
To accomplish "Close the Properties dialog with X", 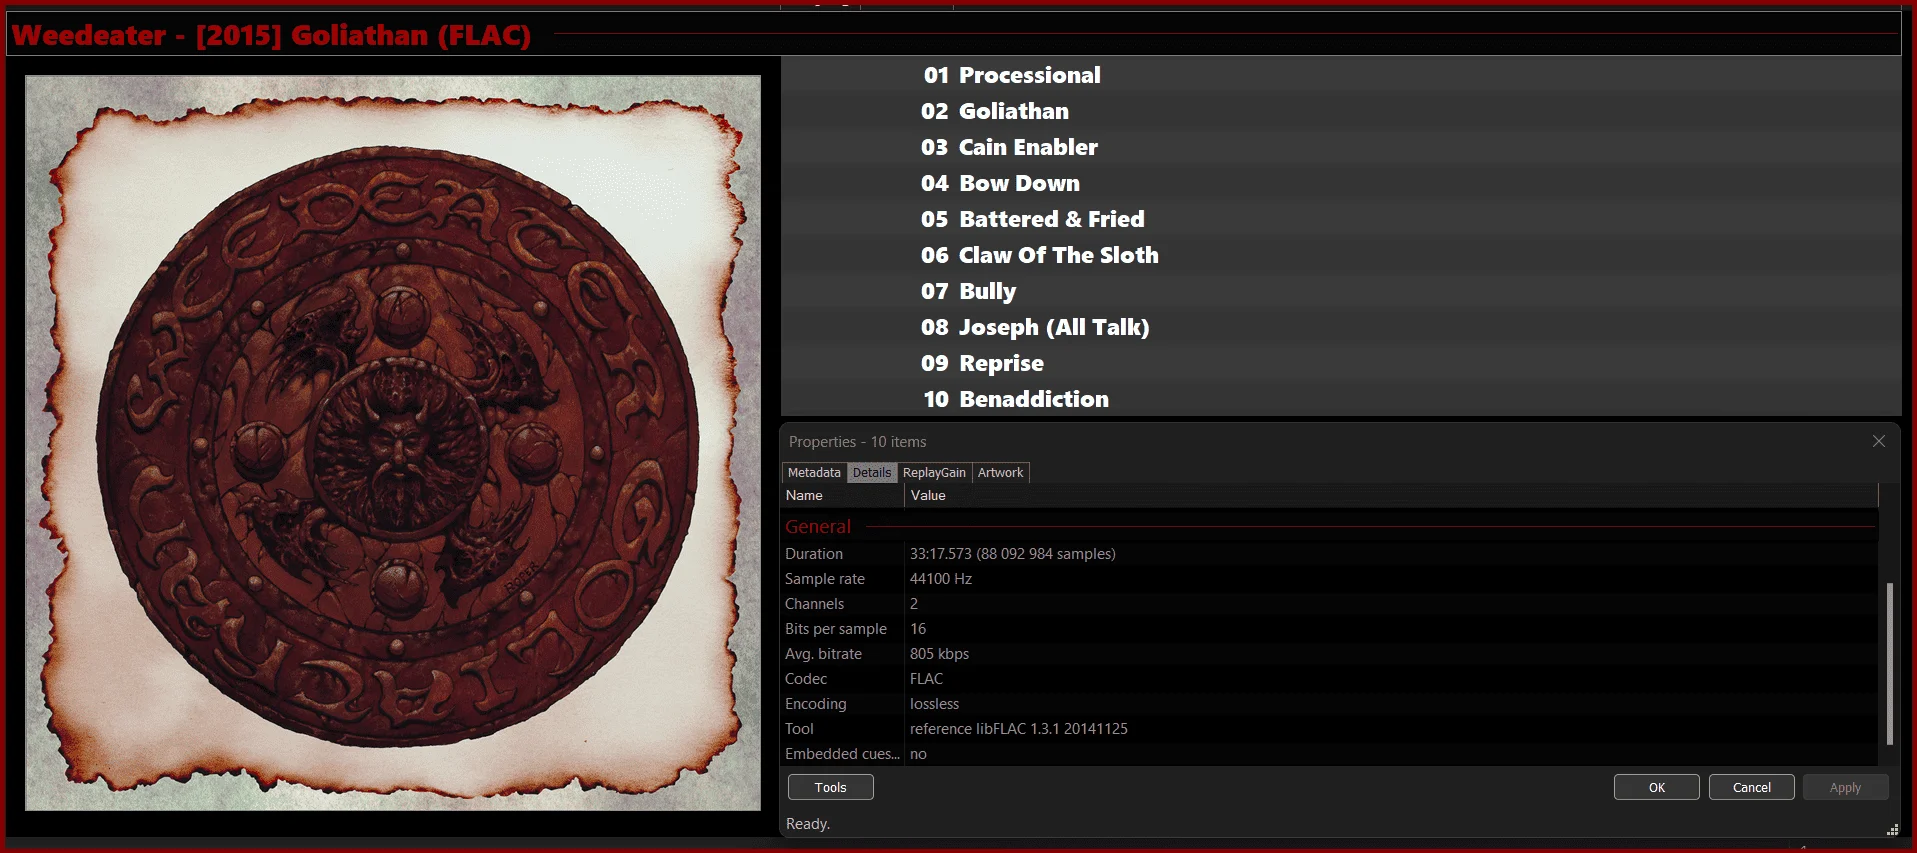I will [1878, 441].
